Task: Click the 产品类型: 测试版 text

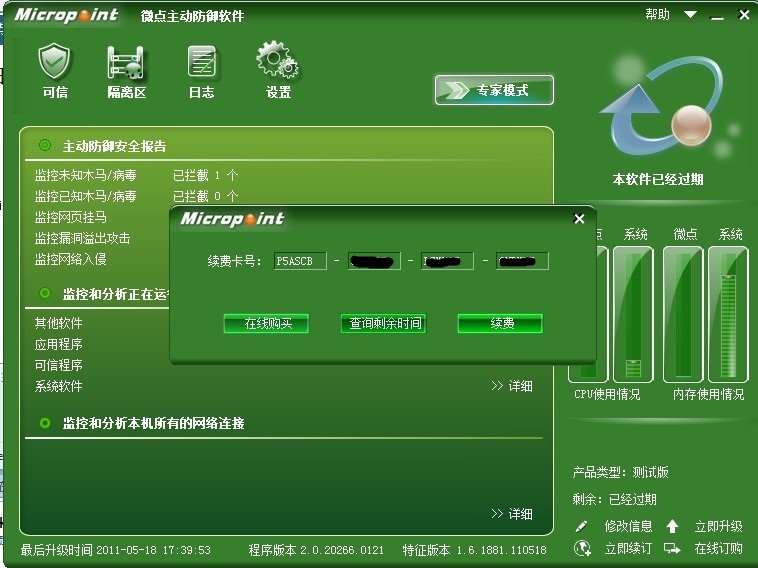Action: click(621, 472)
